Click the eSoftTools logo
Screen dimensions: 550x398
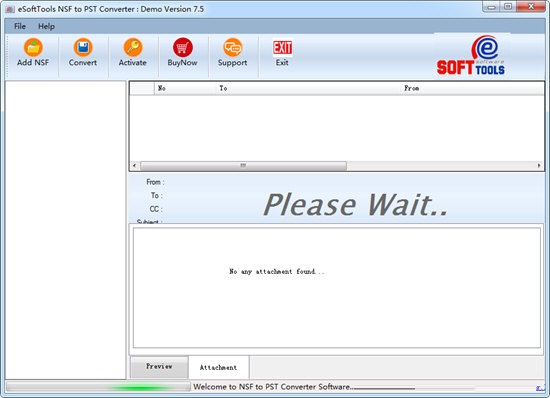tap(471, 55)
